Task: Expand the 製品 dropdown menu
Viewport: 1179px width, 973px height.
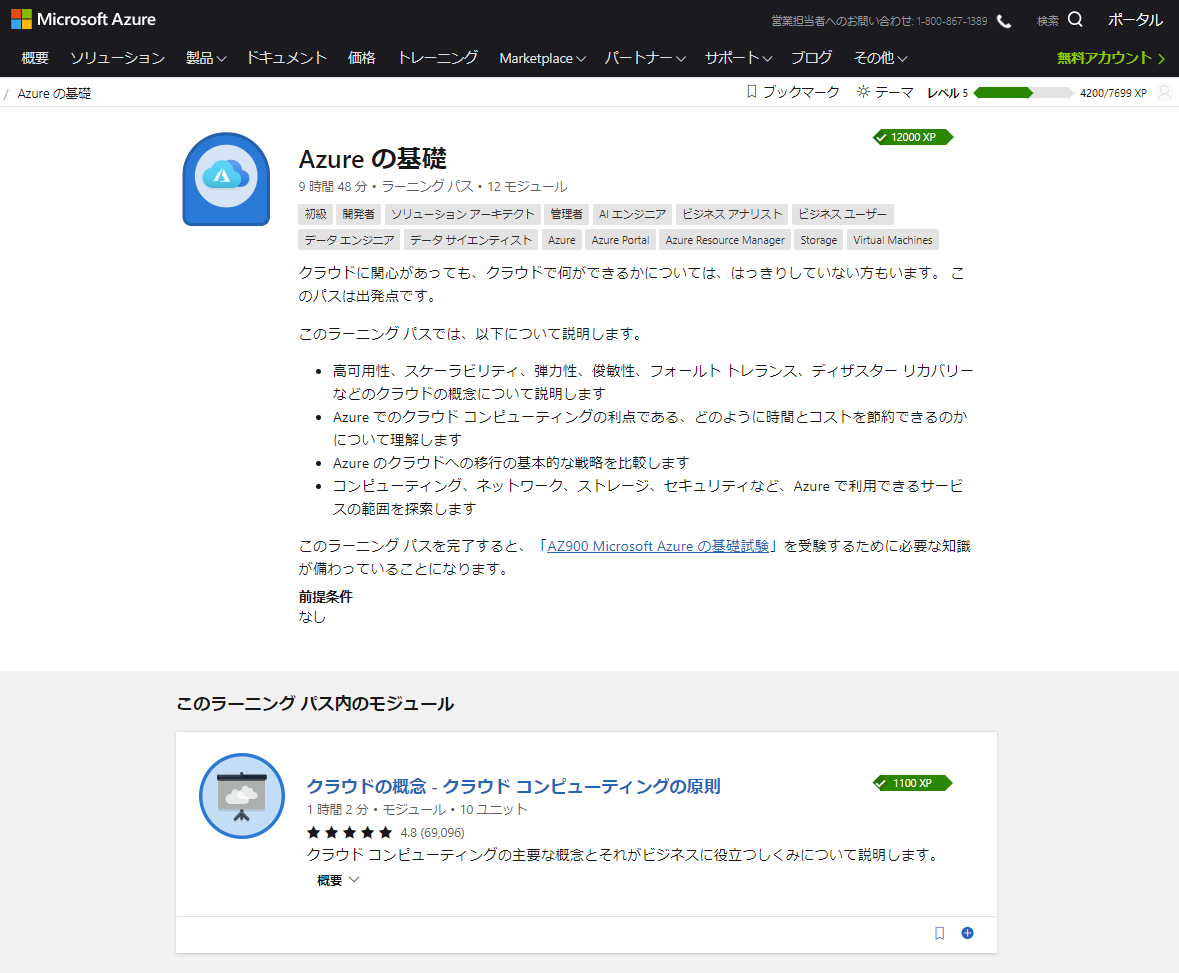Action: pyautogui.click(x=206, y=58)
